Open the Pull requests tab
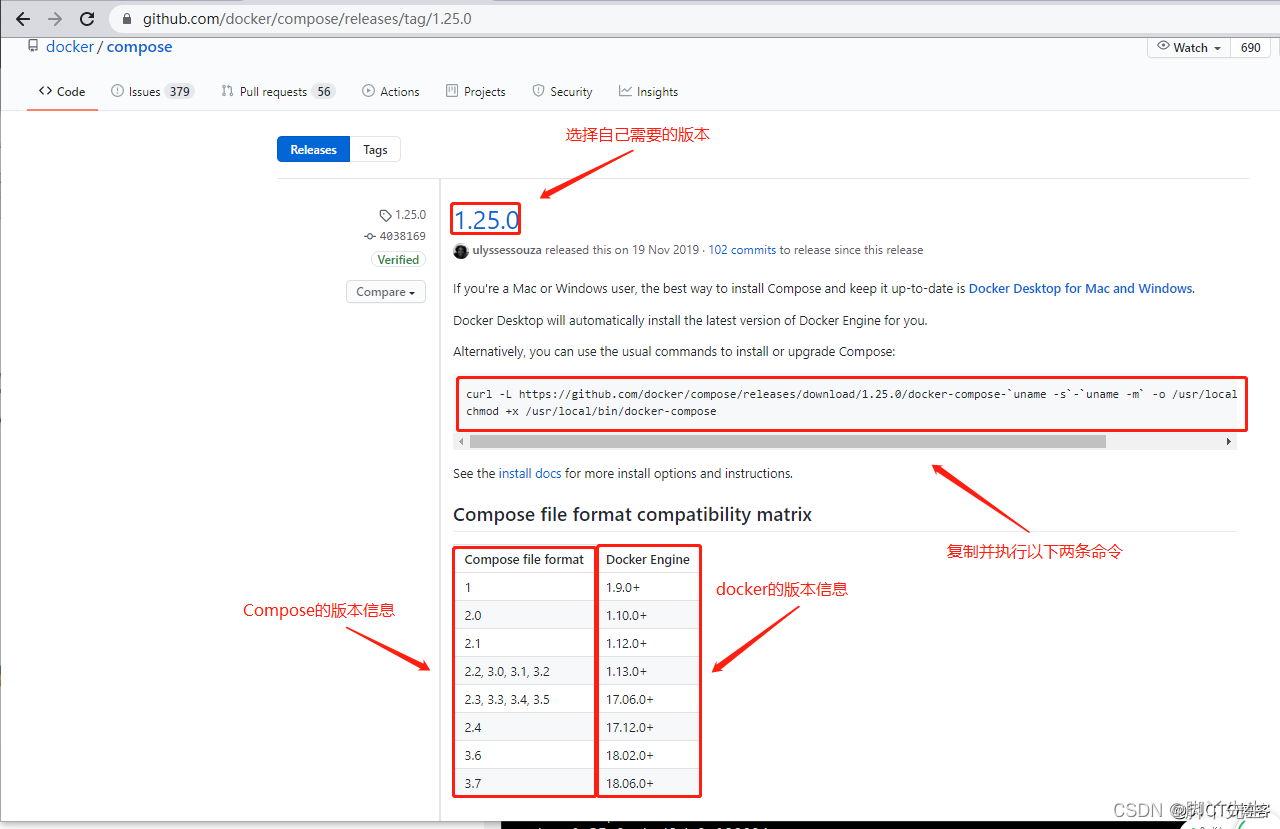The image size is (1280, 829). [x=278, y=91]
